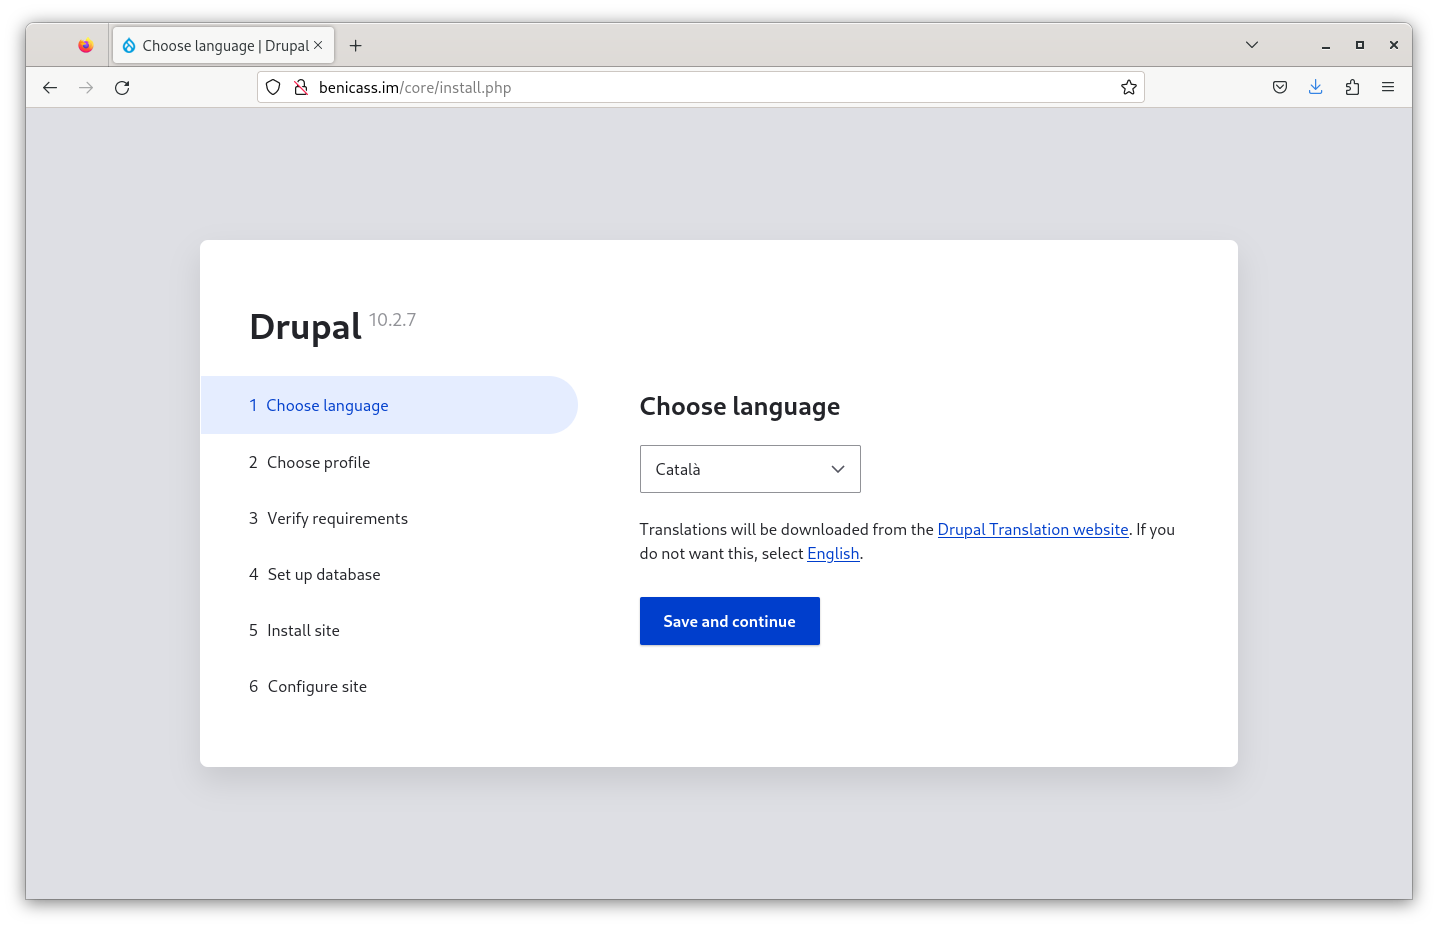This screenshot has width=1438, height=928.
Task: Open the extensions puzzle icon
Action: click(1352, 88)
